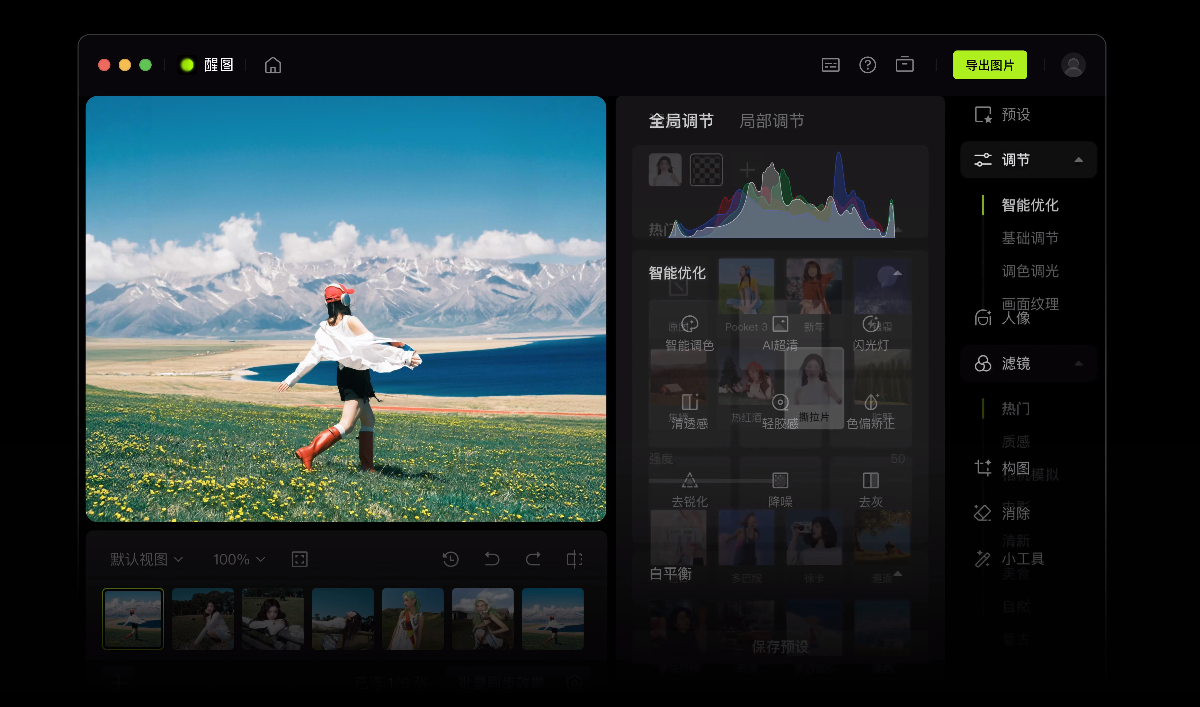Apply 闪光灯 flash effect
This screenshot has height=707, width=1200.
pos(871,334)
